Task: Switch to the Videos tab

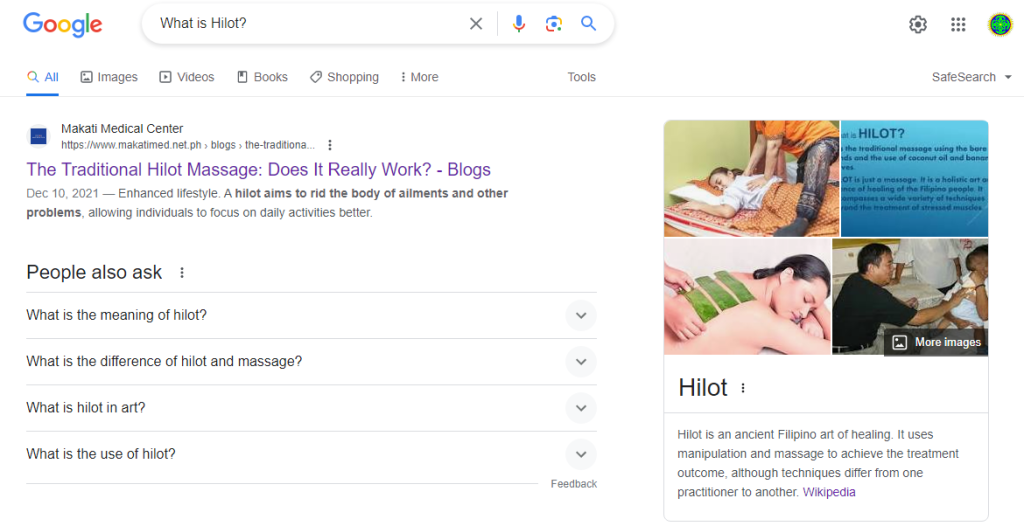Action: [x=187, y=77]
